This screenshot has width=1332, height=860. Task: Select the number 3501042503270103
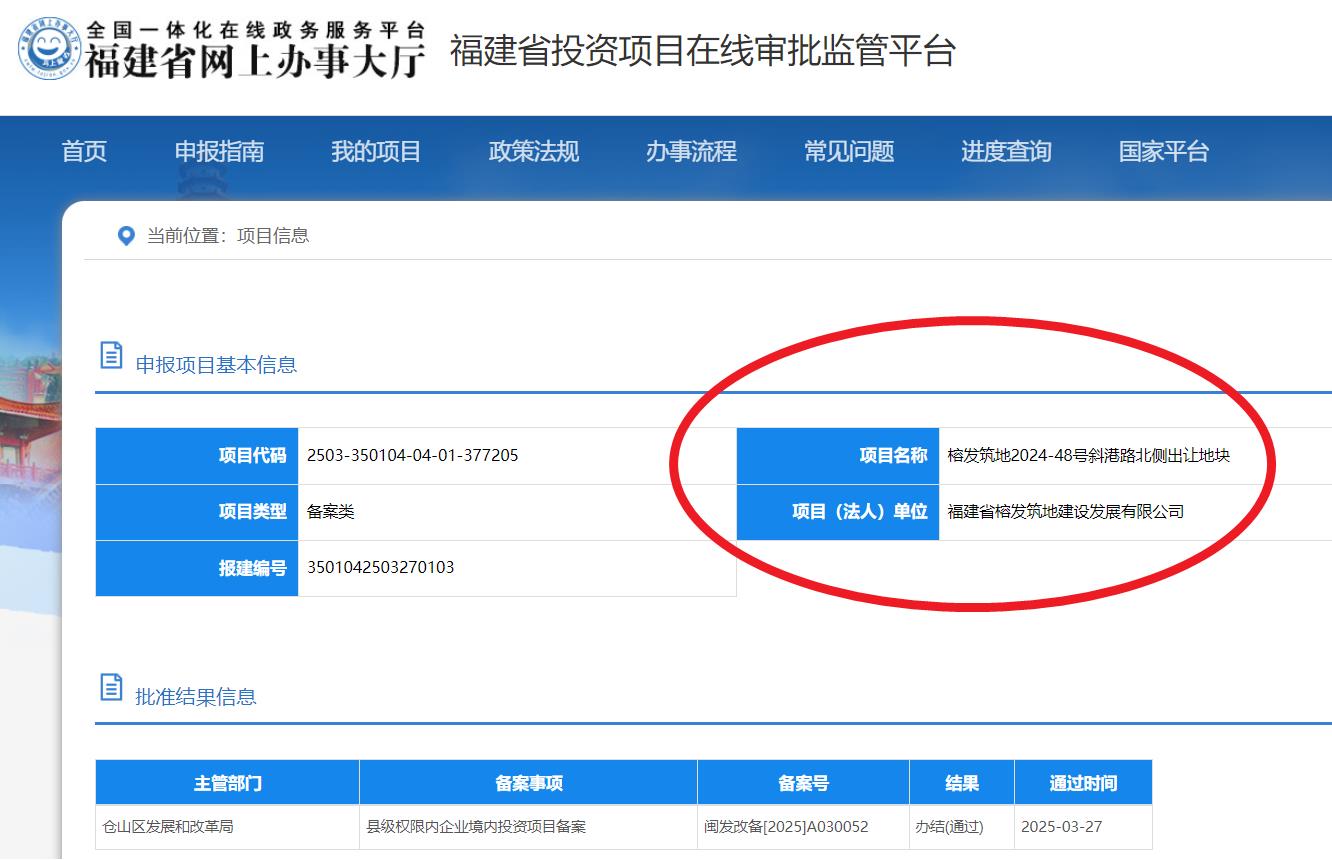click(x=380, y=568)
